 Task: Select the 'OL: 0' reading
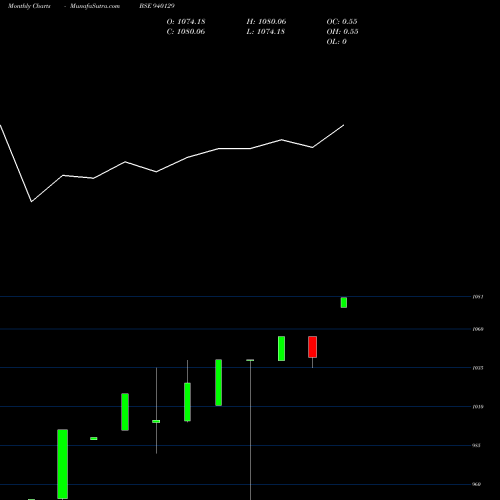pos(336,42)
